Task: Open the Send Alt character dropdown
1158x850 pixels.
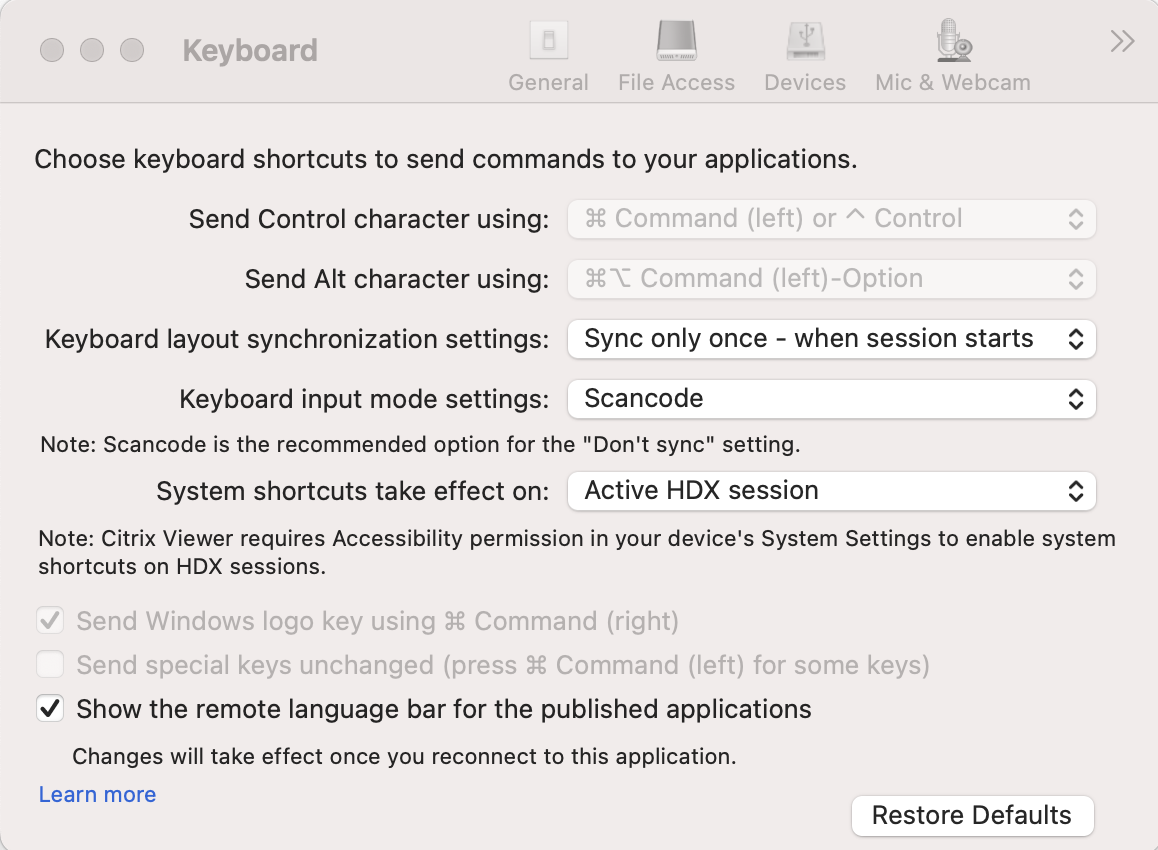Action: click(831, 279)
